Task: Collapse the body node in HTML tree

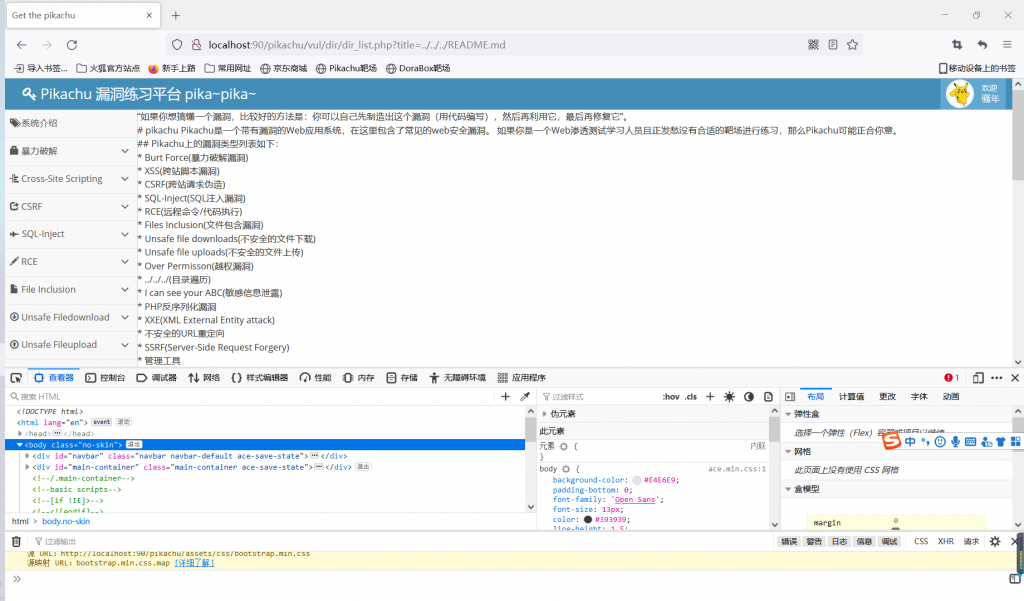Action: click(20, 444)
